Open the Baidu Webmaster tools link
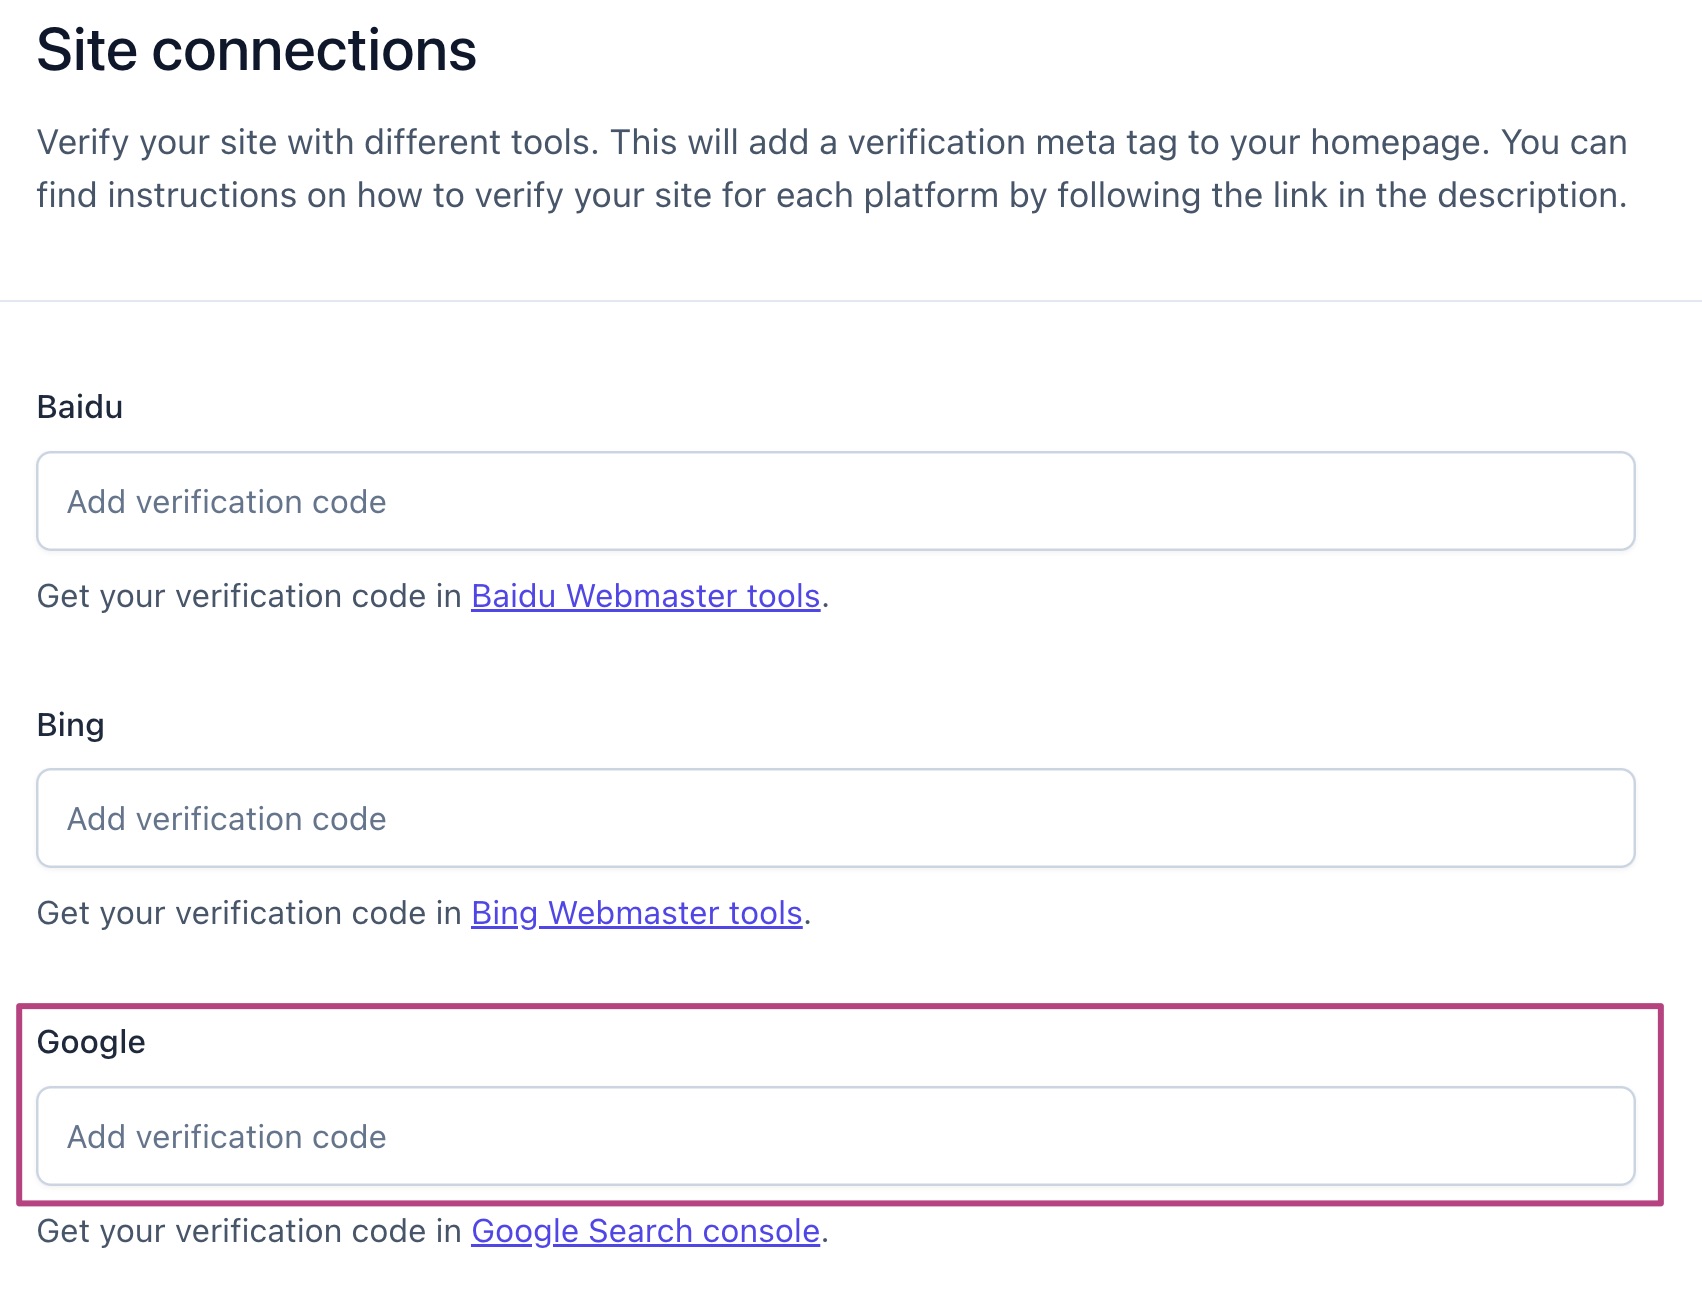 tap(645, 596)
